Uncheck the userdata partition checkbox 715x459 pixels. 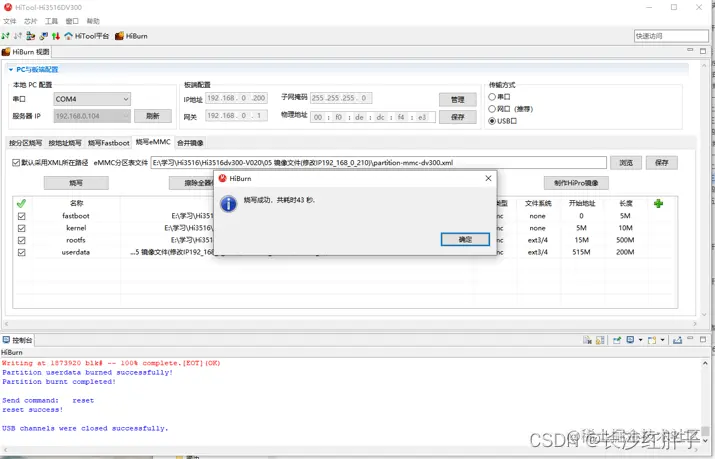(x=21, y=252)
